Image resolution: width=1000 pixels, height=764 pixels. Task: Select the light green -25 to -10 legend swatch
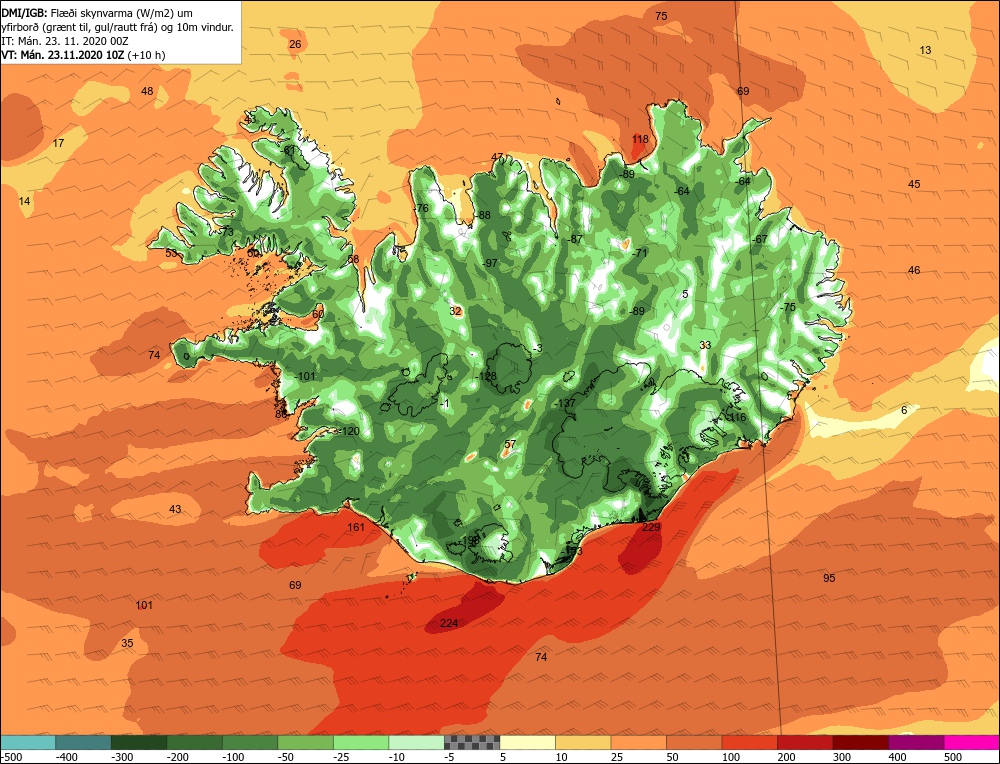point(361,742)
